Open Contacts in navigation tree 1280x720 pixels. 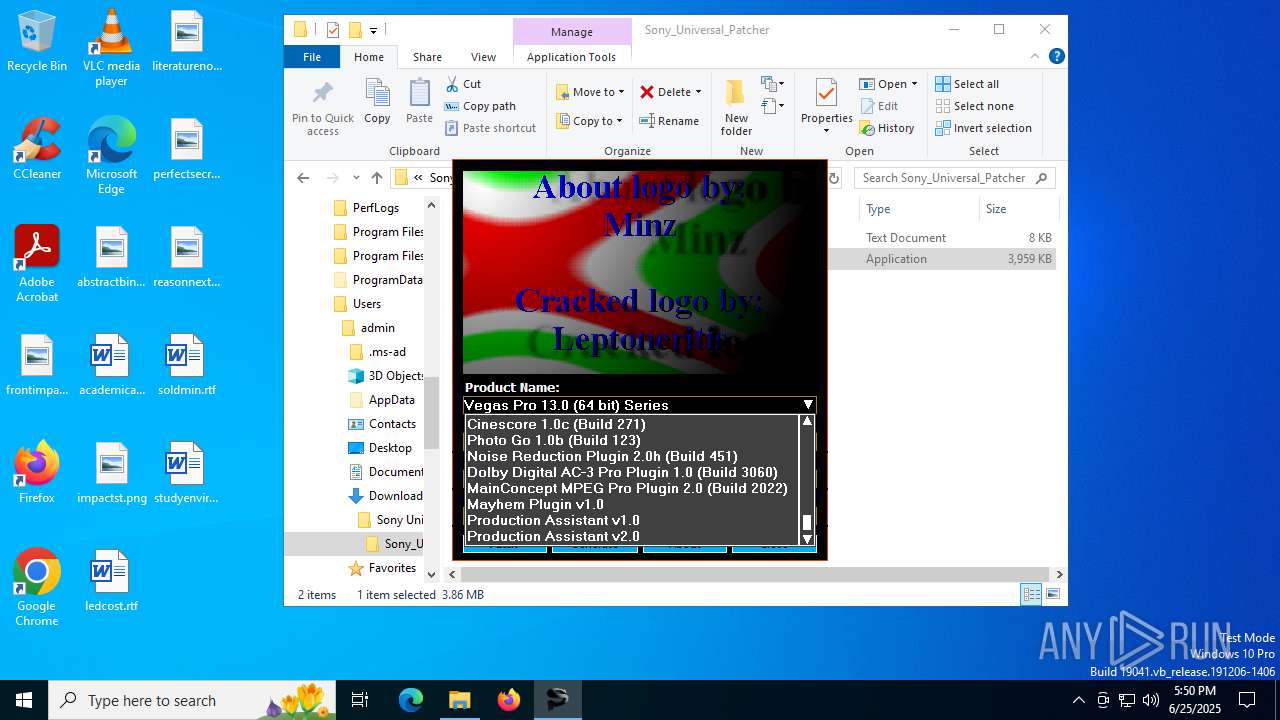coord(392,424)
